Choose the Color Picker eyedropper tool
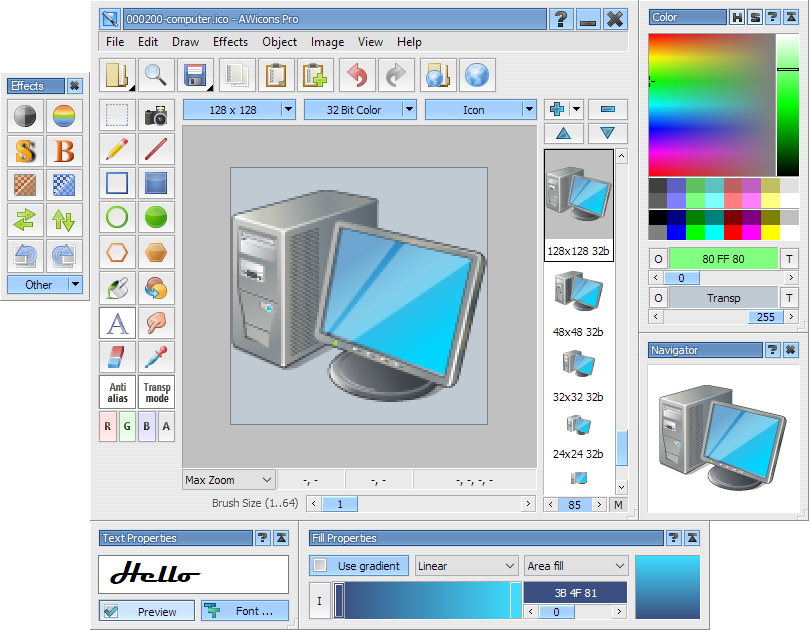 156,357
